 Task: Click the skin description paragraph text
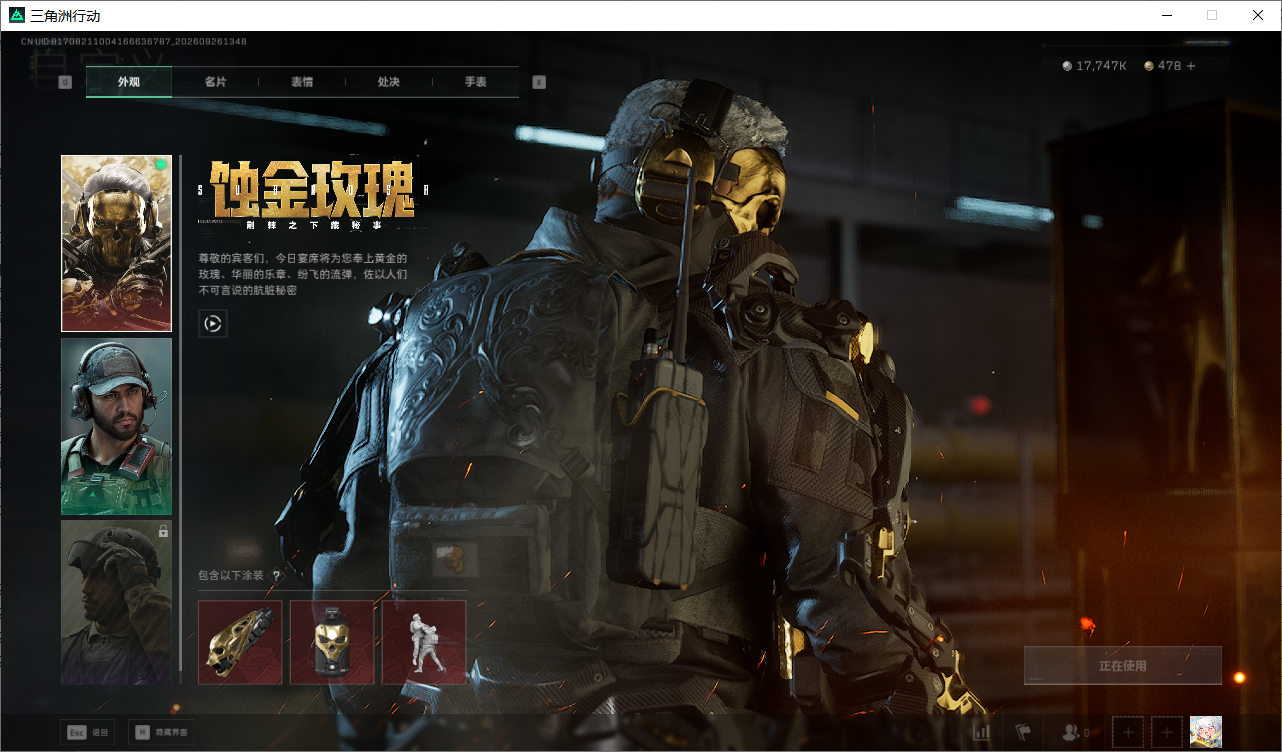point(303,274)
